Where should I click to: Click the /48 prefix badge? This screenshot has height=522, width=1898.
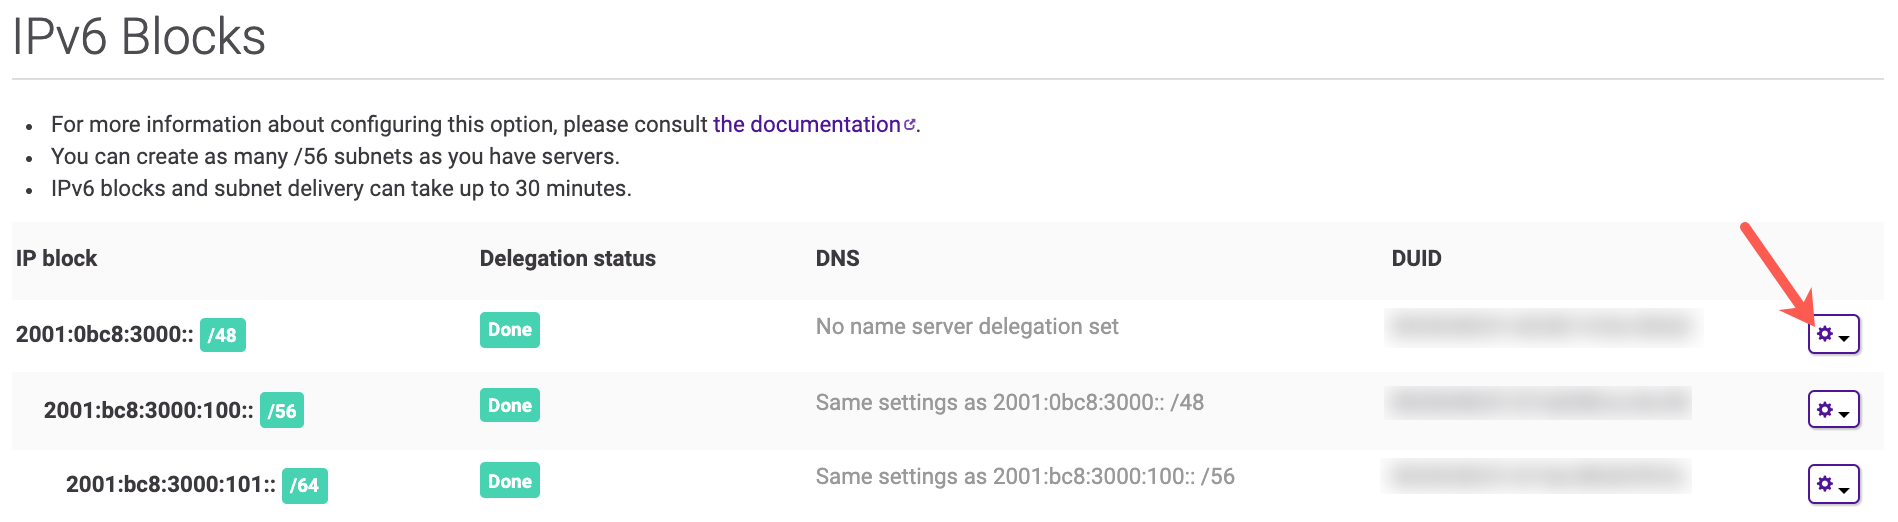[222, 335]
